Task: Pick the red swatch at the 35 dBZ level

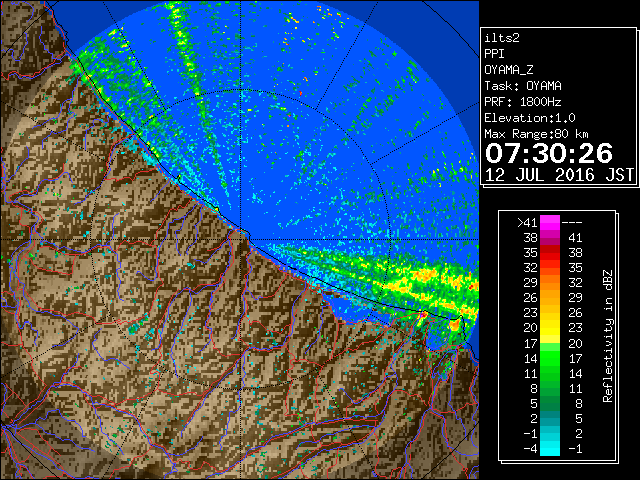Action: 550,253
